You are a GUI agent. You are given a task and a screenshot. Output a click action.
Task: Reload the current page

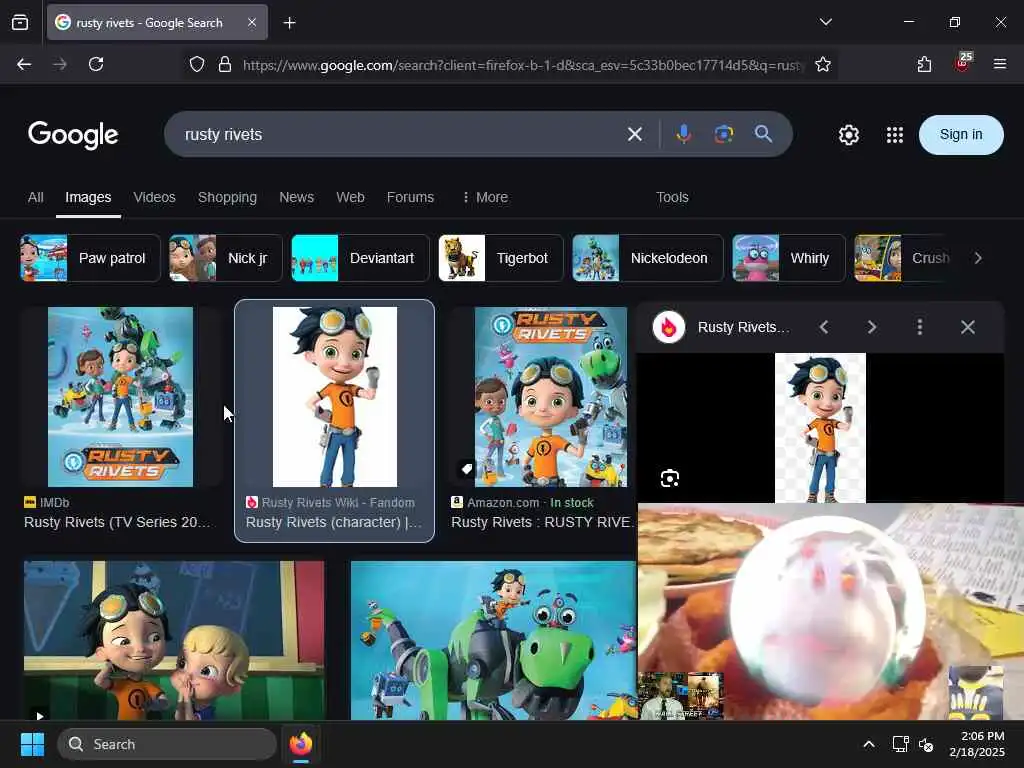tap(96, 64)
